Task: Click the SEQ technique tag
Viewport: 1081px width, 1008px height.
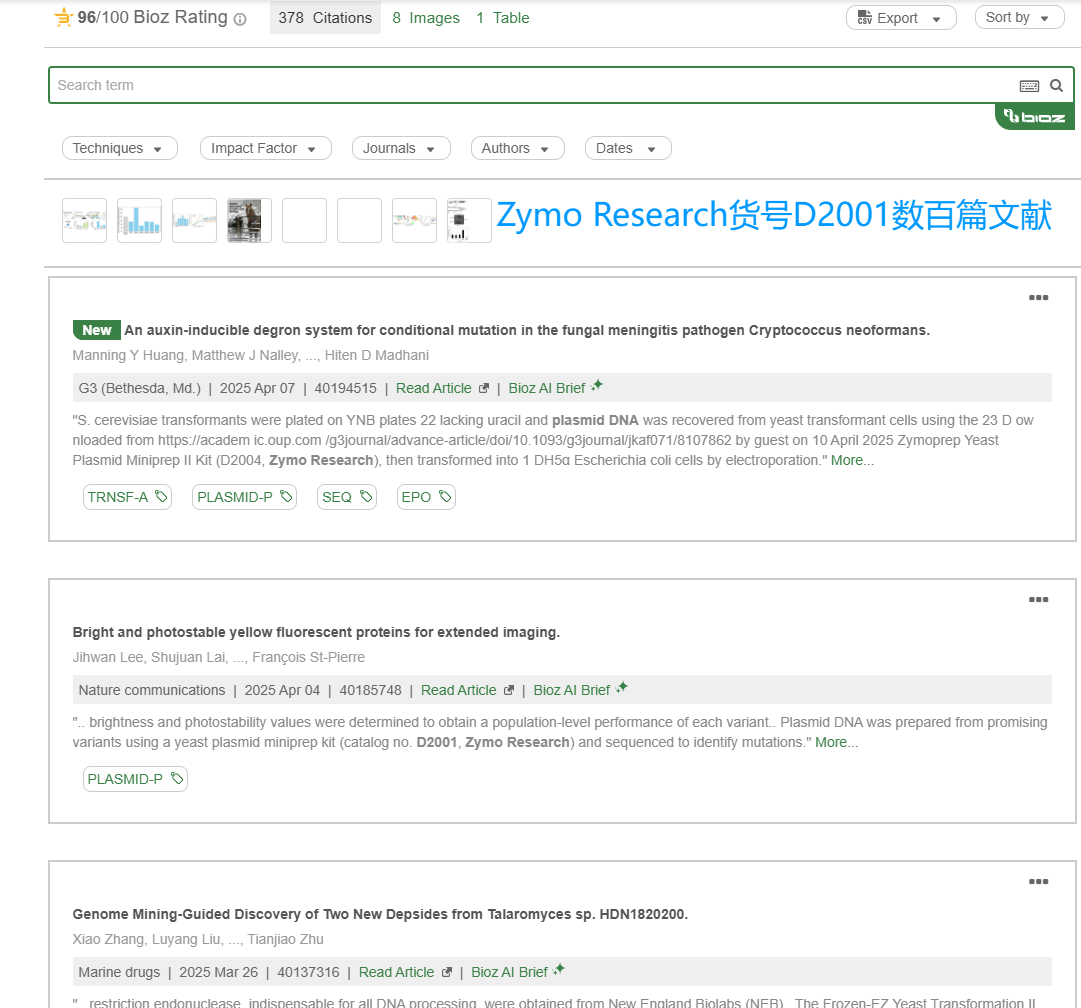Action: [347, 497]
